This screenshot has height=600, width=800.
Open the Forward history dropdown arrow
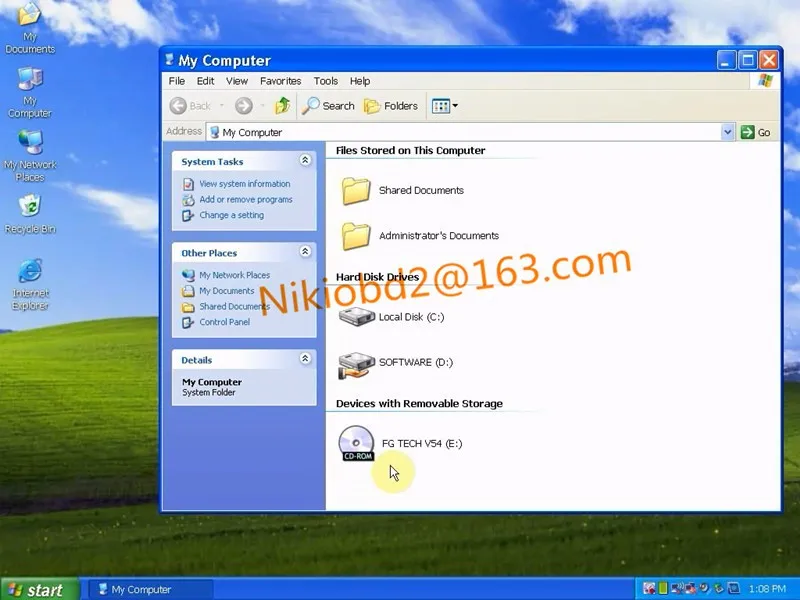[262, 106]
